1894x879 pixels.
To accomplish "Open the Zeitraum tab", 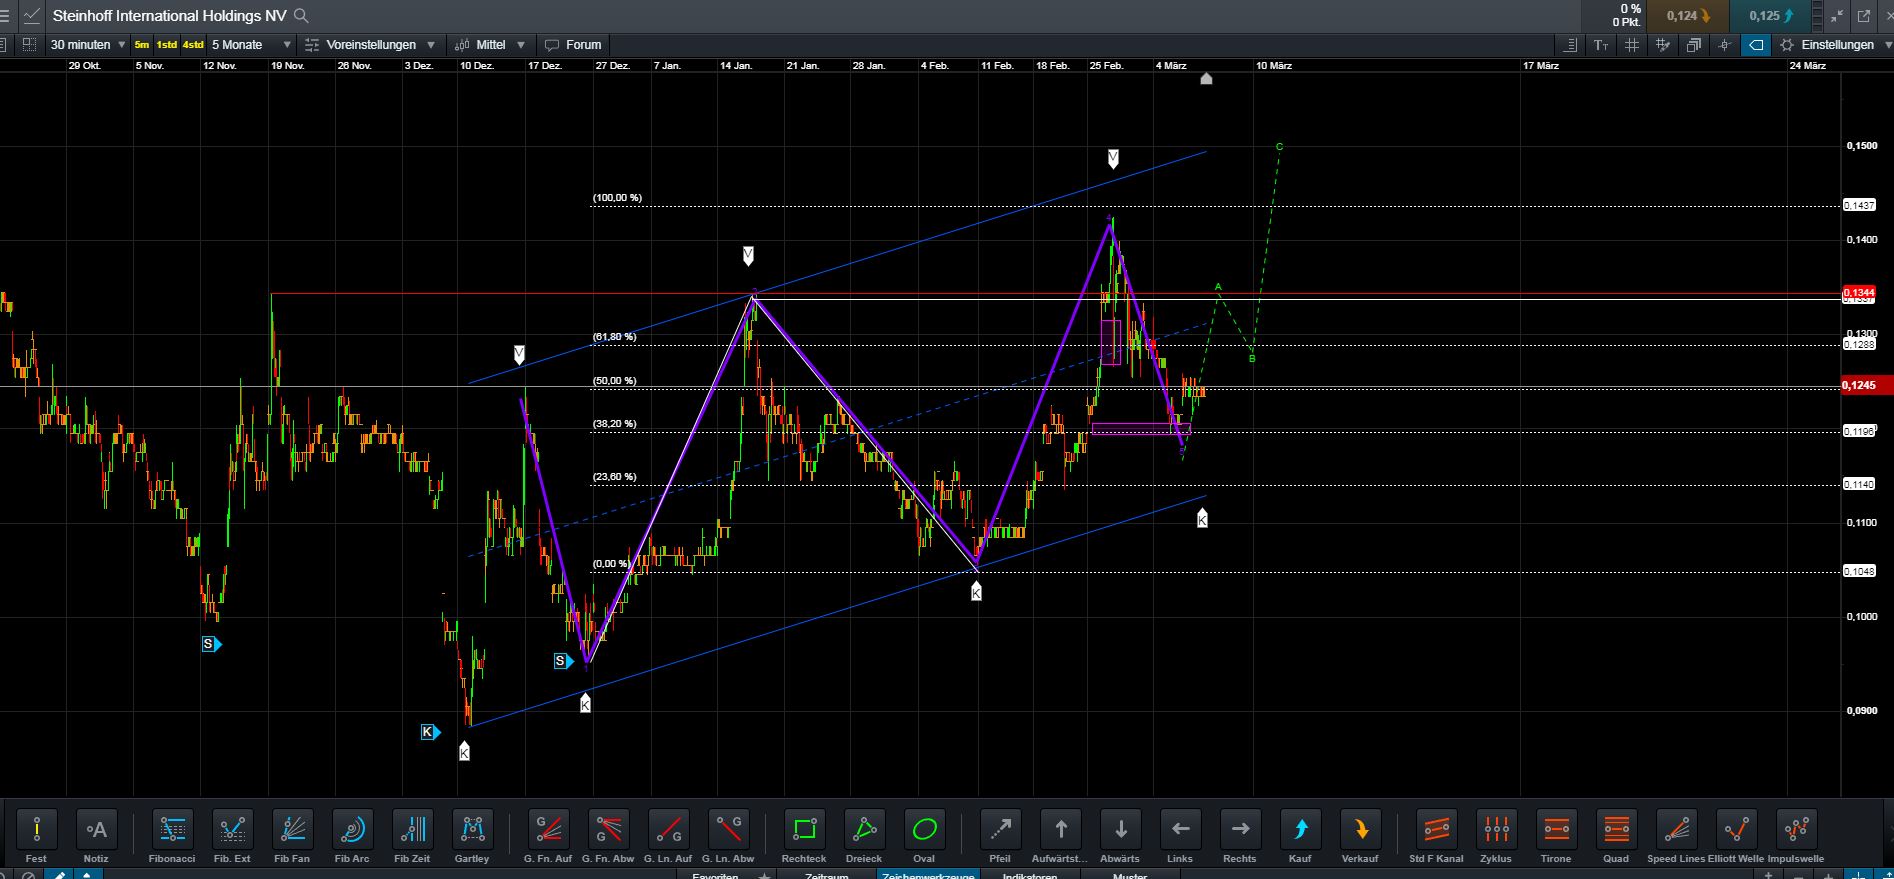I will pos(826,876).
